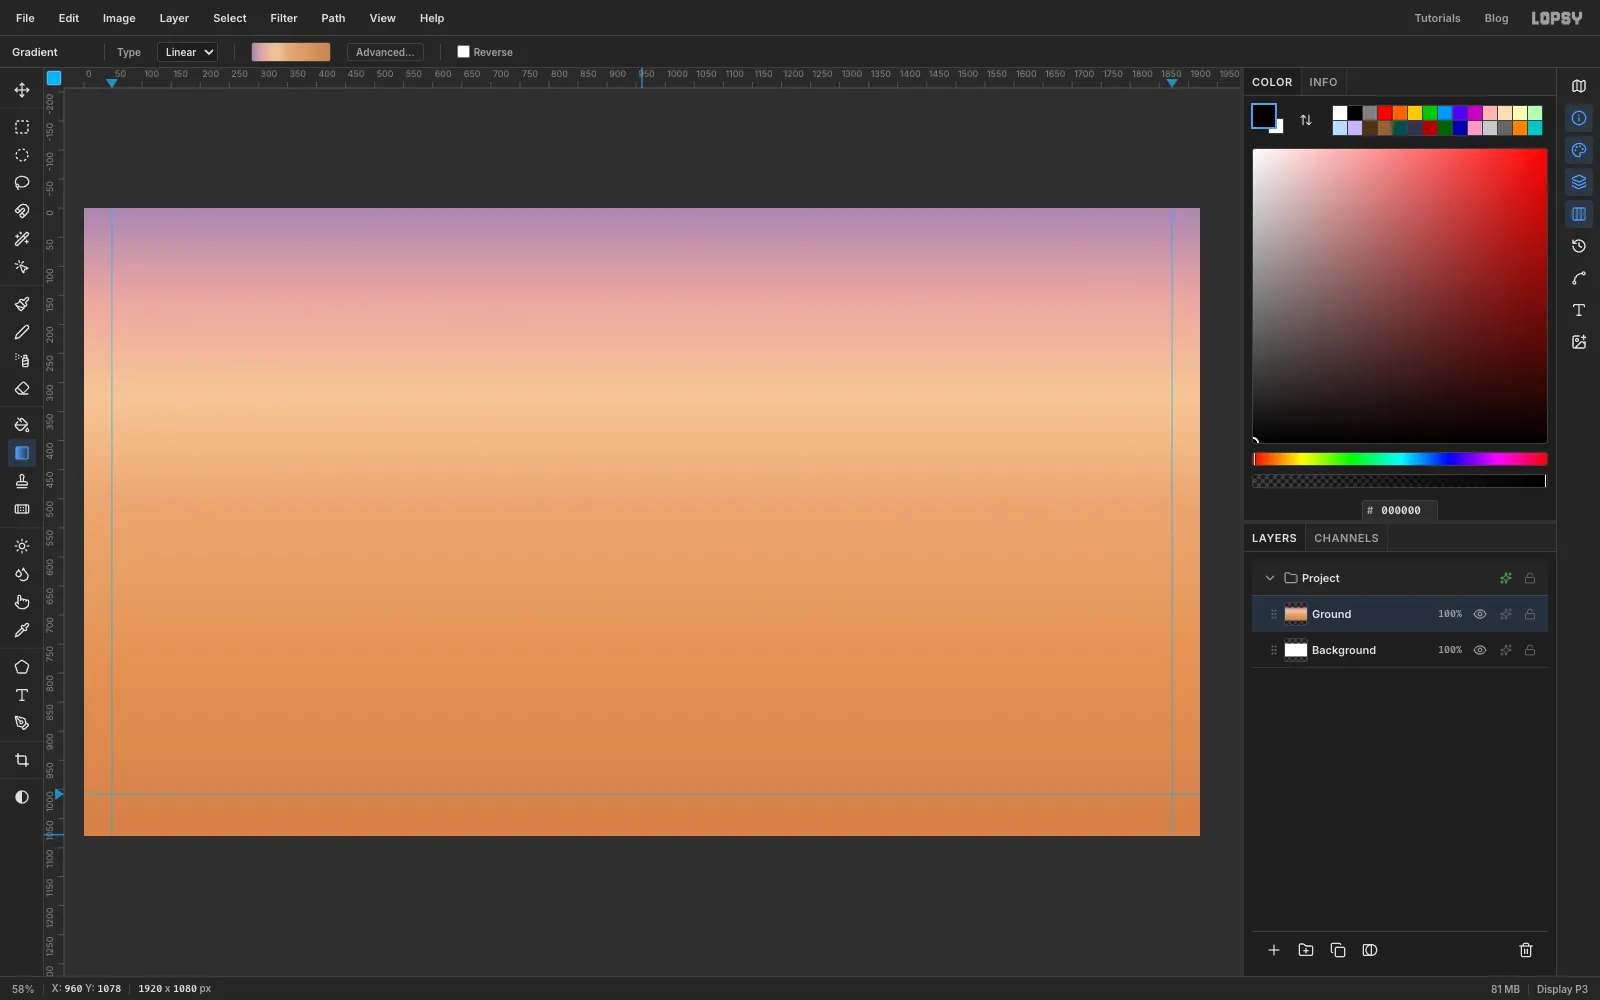Select the Smudge finger tool
1600x1000 pixels.
coord(22,602)
